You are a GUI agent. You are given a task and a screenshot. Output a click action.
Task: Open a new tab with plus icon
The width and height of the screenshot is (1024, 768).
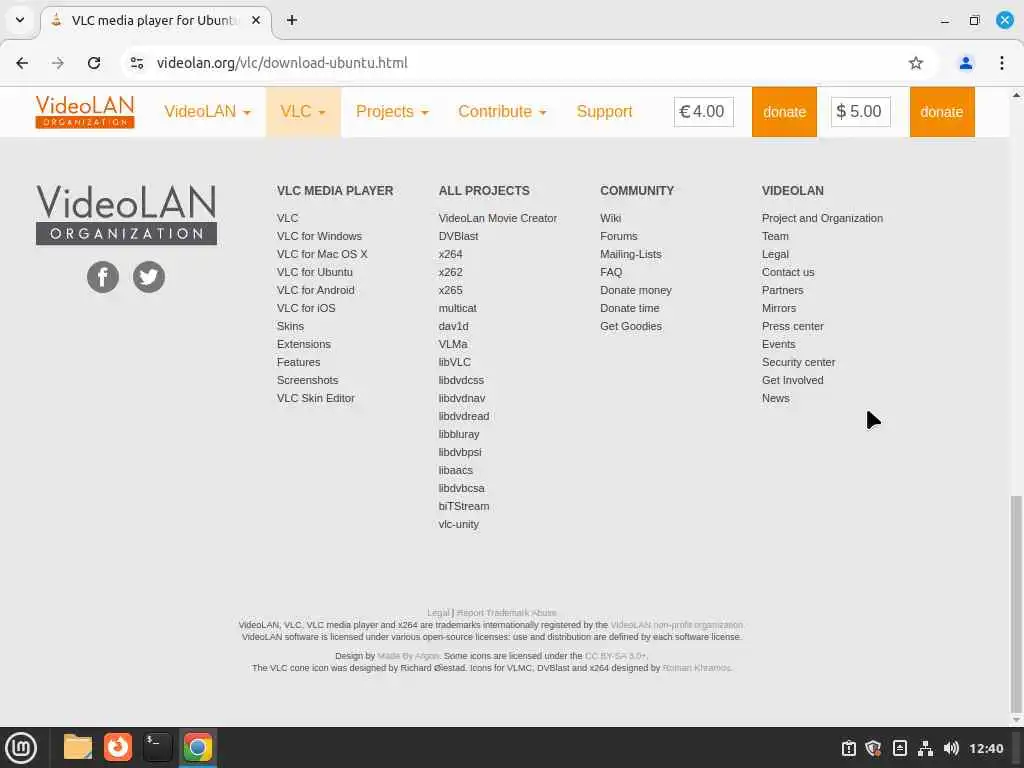292,20
